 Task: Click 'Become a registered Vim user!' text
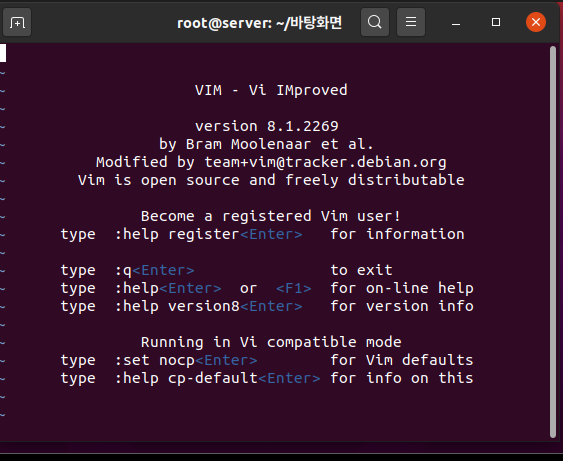pyautogui.click(x=271, y=216)
